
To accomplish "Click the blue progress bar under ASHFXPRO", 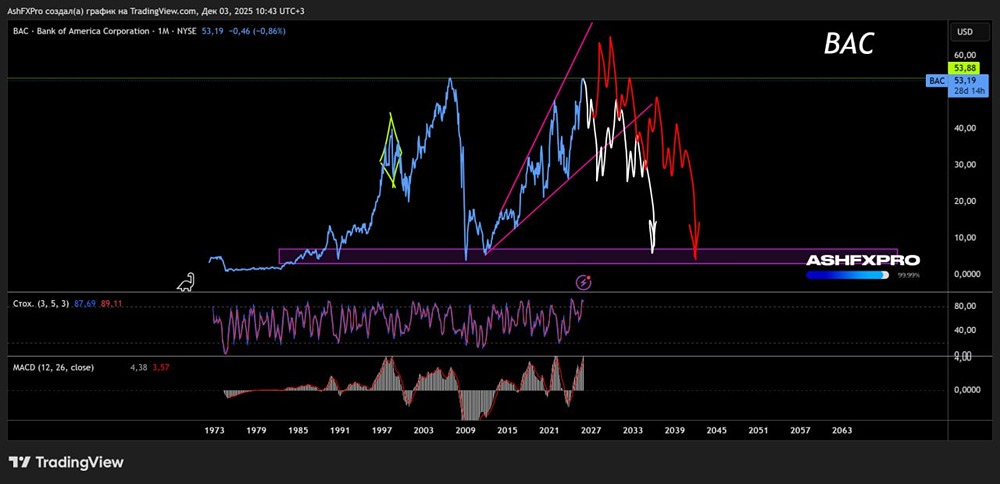I will coord(846,275).
